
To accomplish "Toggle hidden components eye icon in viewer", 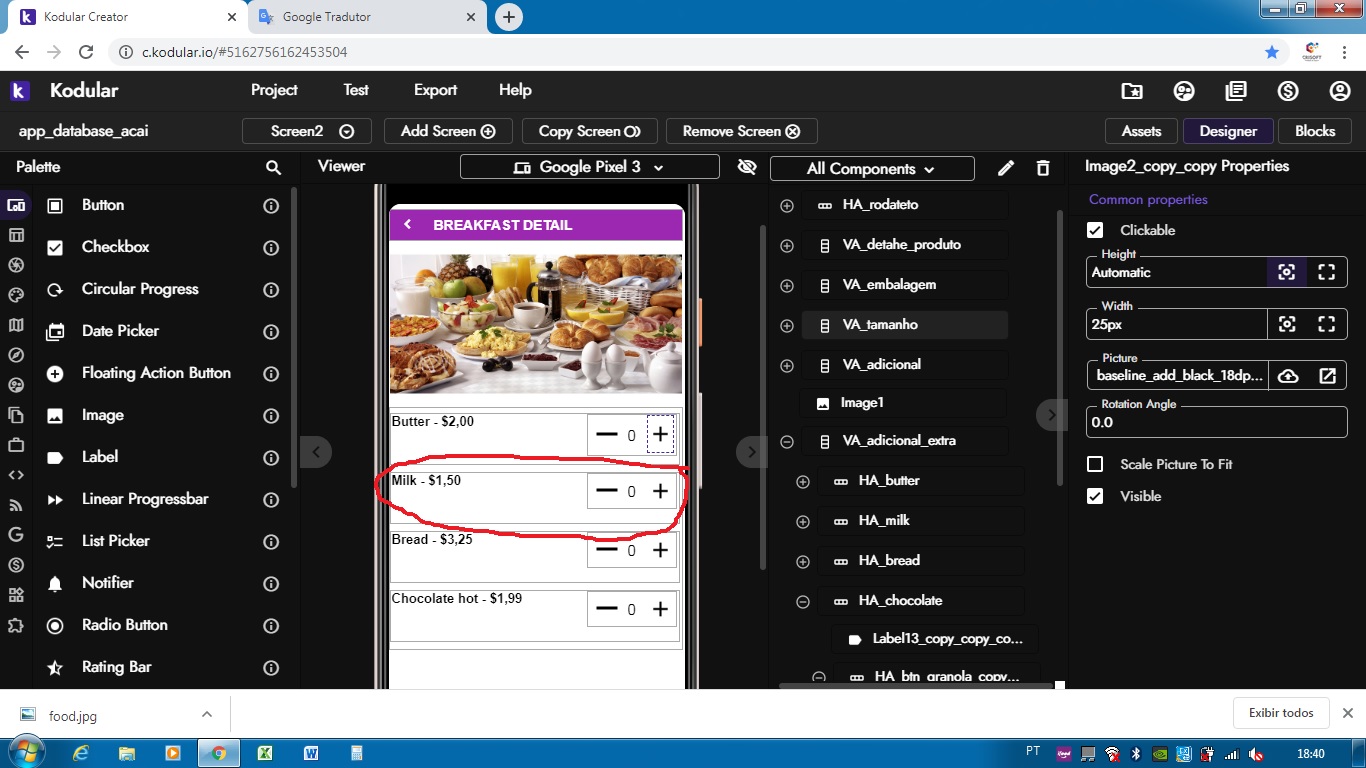I will click(746, 167).
